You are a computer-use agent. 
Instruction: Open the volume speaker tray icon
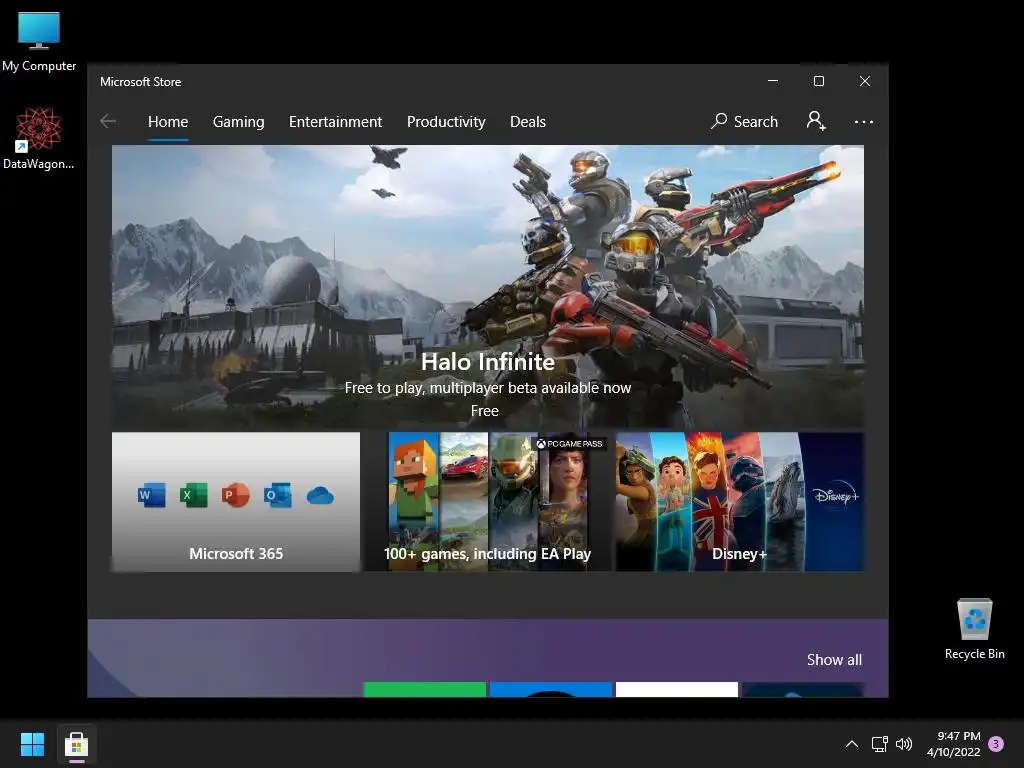[x=904, y=744]
